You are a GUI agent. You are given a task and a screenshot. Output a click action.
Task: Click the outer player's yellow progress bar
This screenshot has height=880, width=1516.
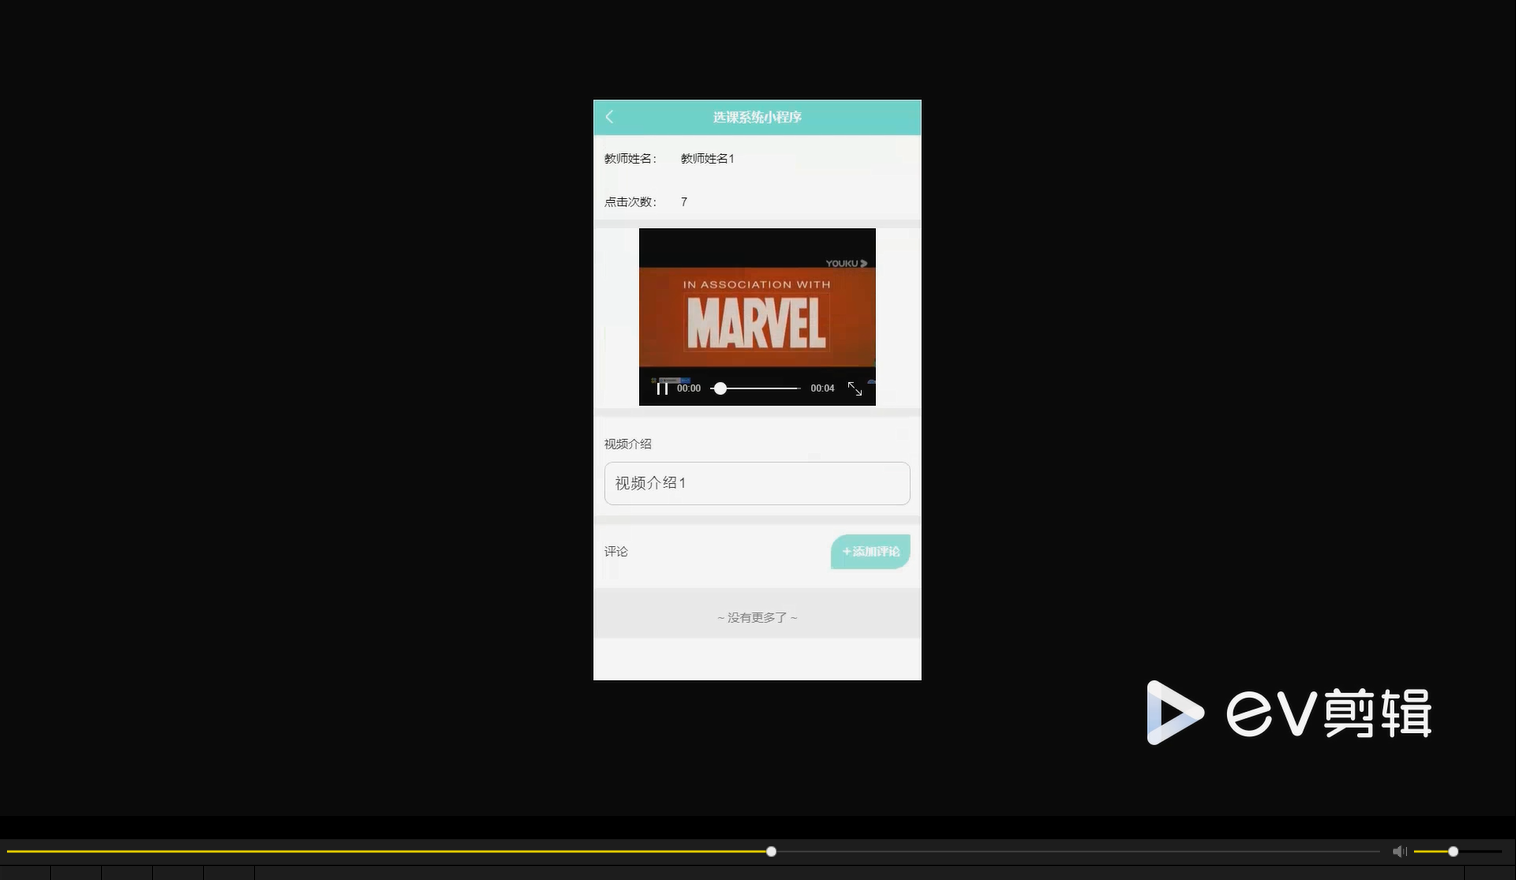pyautogui.click(x=692, y=852)
